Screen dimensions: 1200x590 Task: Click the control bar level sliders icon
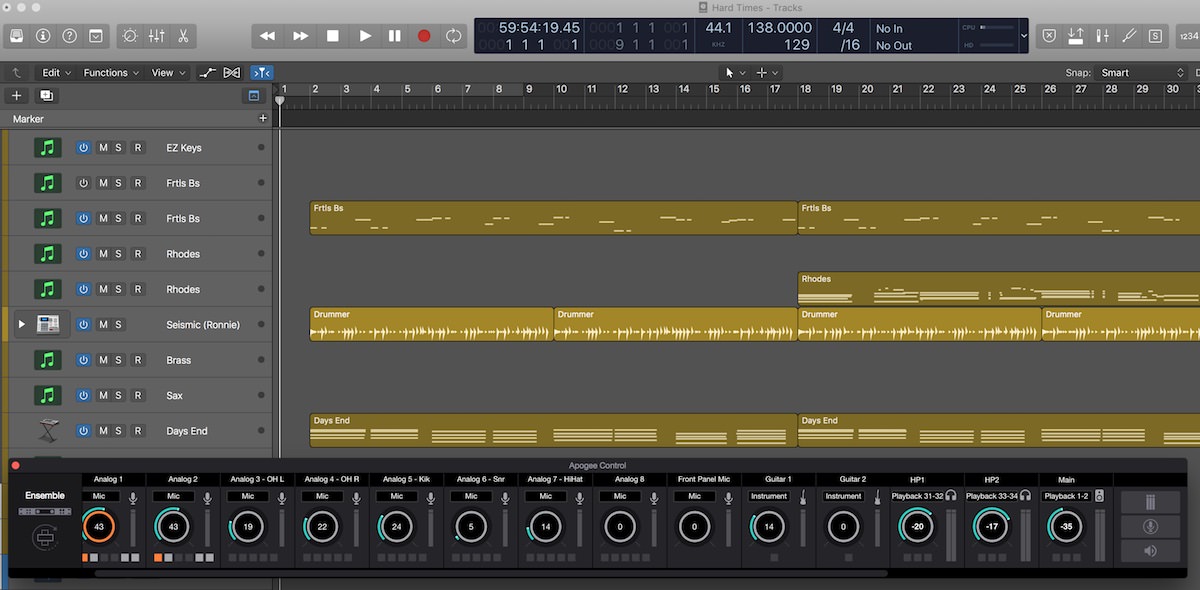pos(1102,36)
